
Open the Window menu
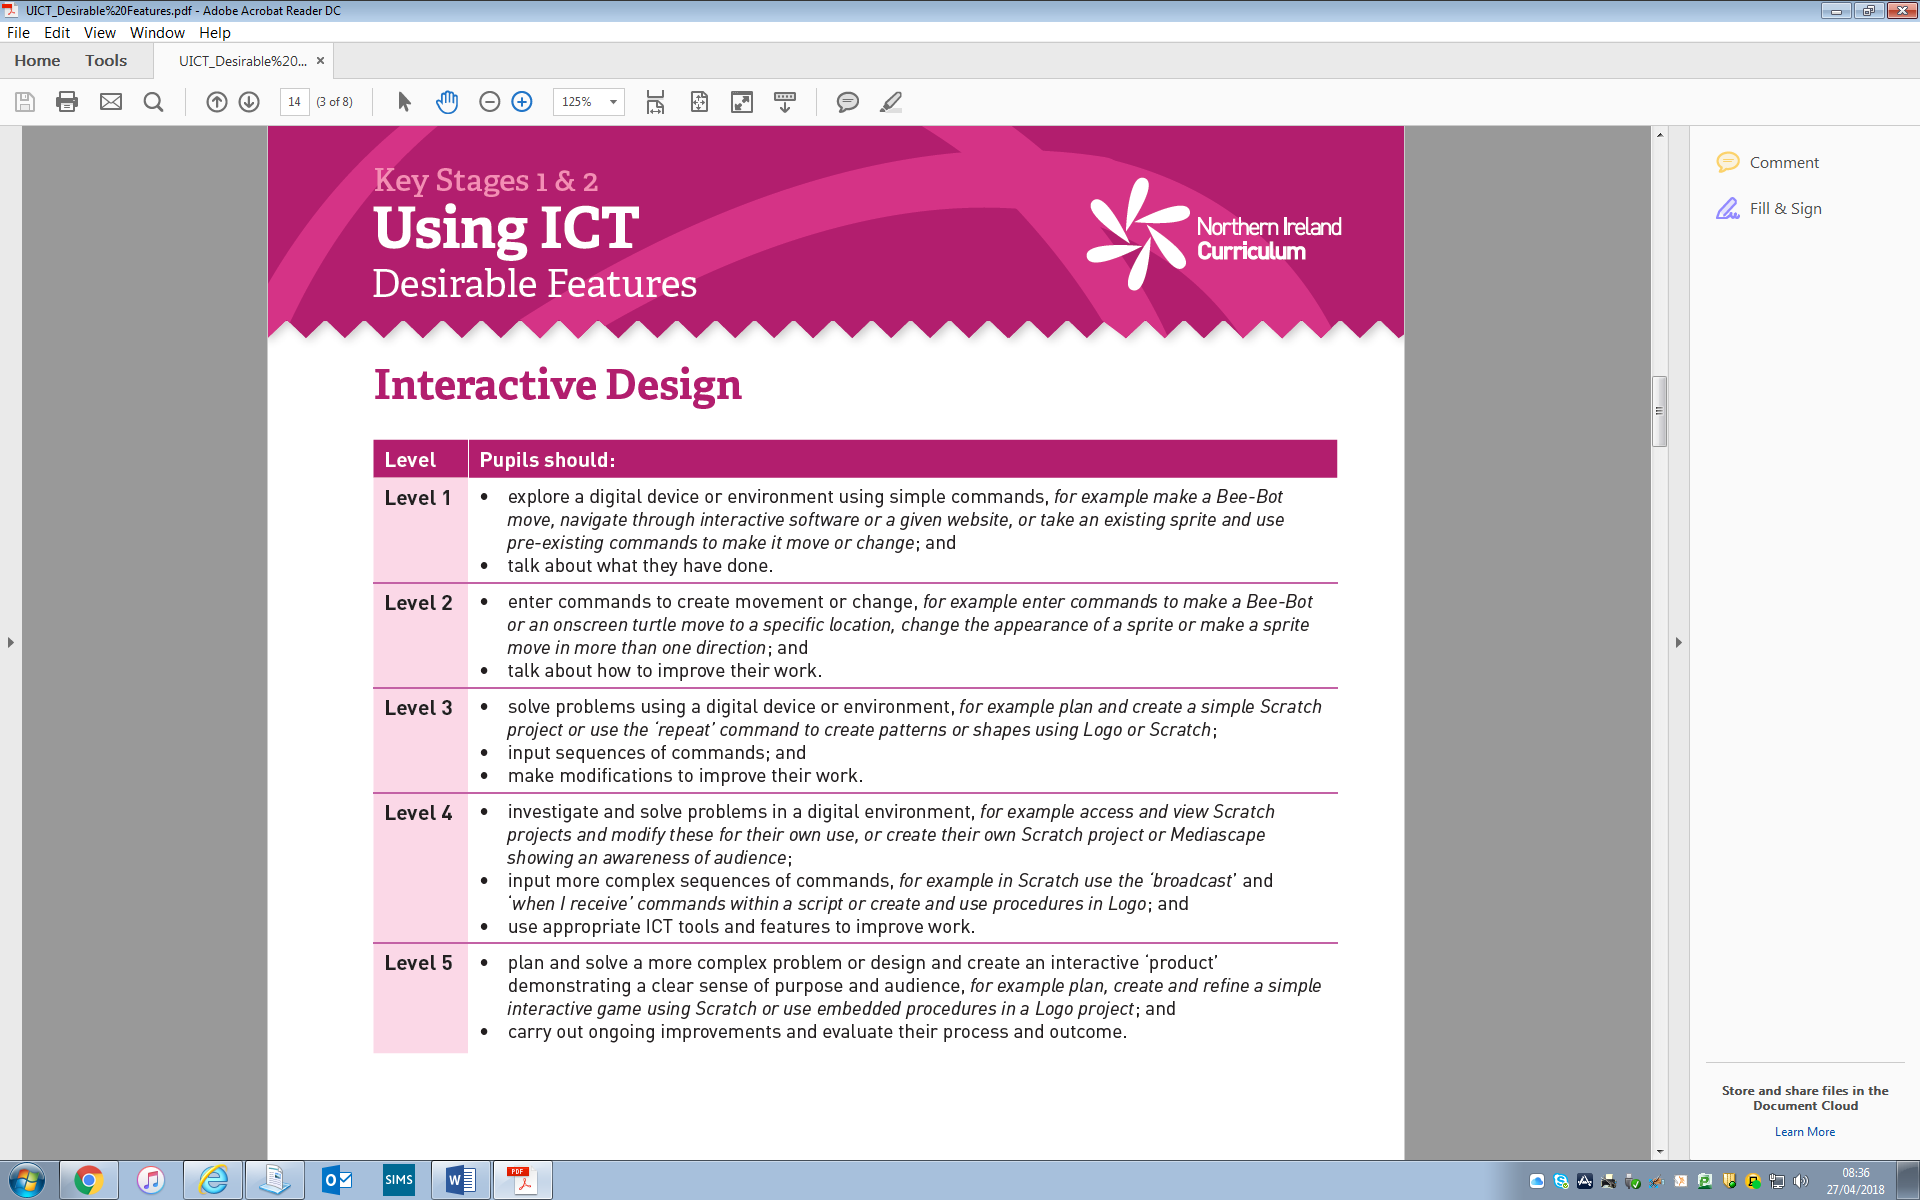pos(157,32)
